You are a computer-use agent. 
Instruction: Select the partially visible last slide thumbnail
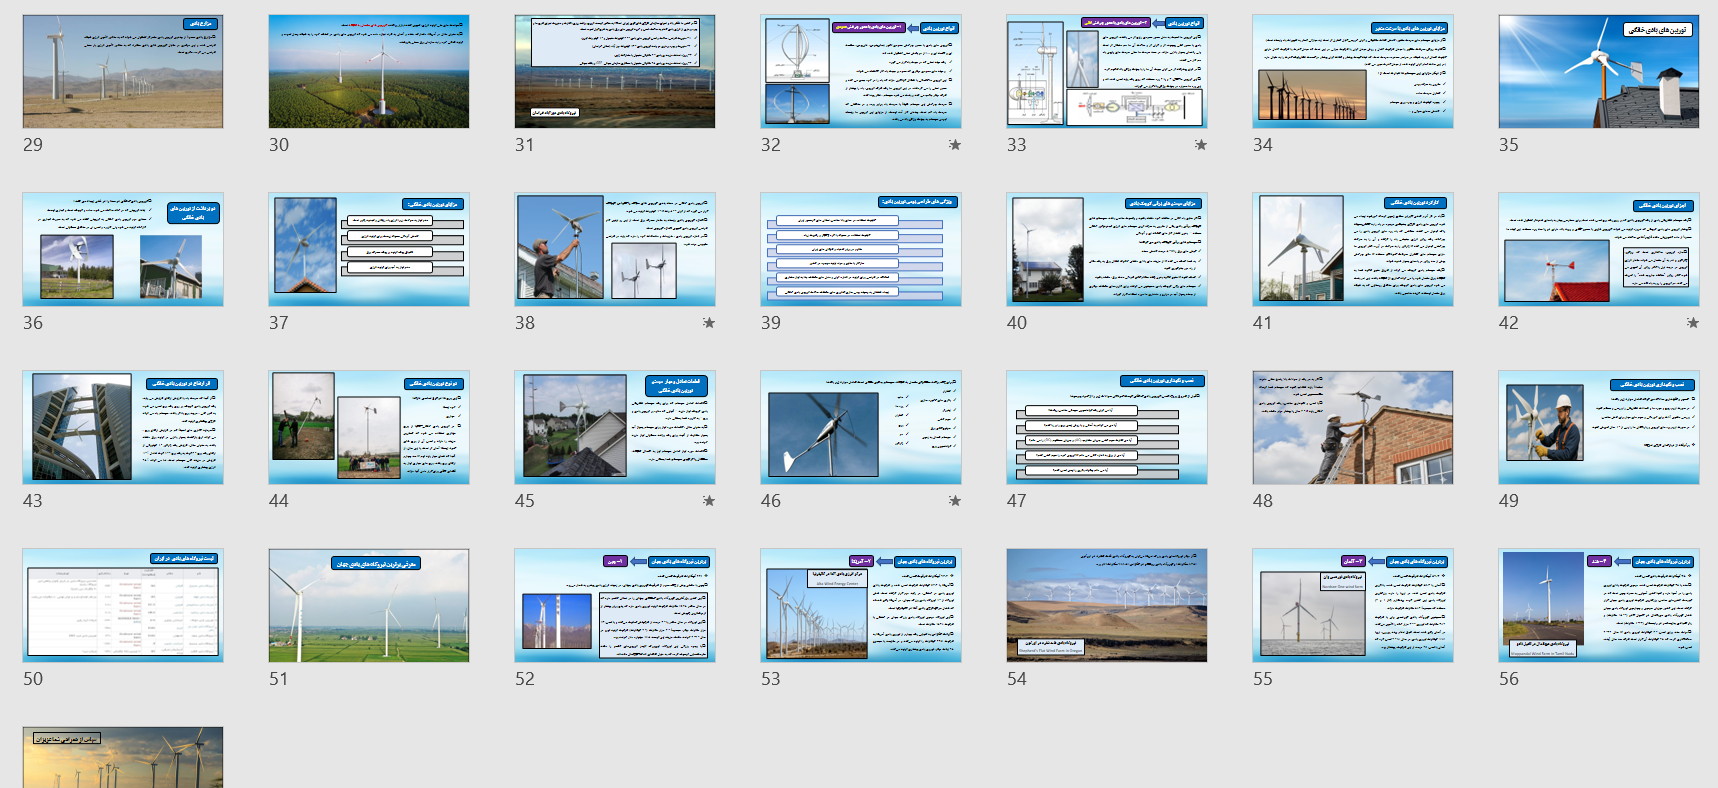[123, 757]
